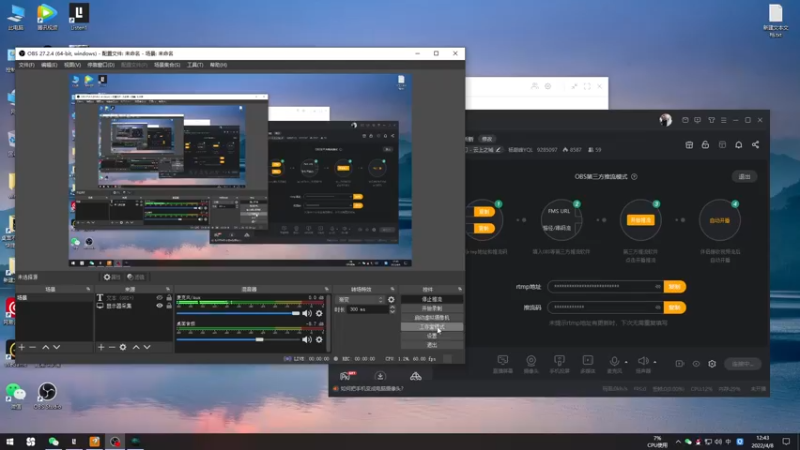Image resolution: width=800 pixels, height=450 pixels.
Task: Click Start Recording button in OBS controls
Action: [x=432, y=309]
